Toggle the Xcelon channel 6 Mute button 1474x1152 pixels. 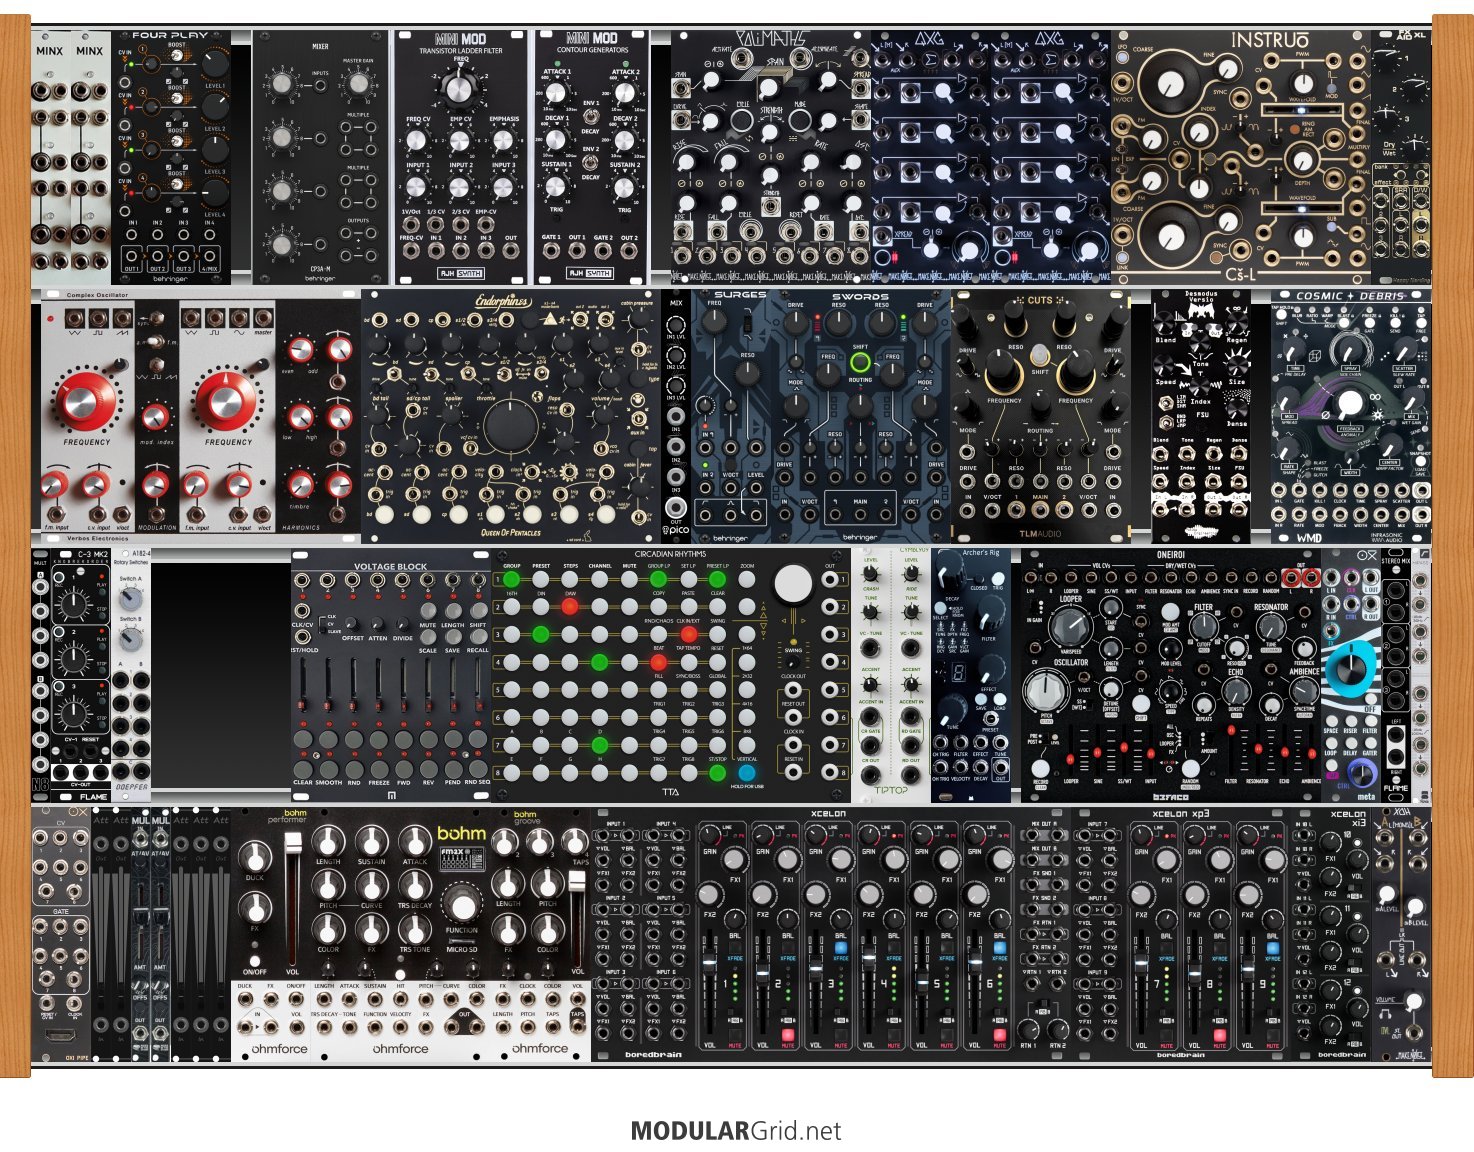[999, 1035]
